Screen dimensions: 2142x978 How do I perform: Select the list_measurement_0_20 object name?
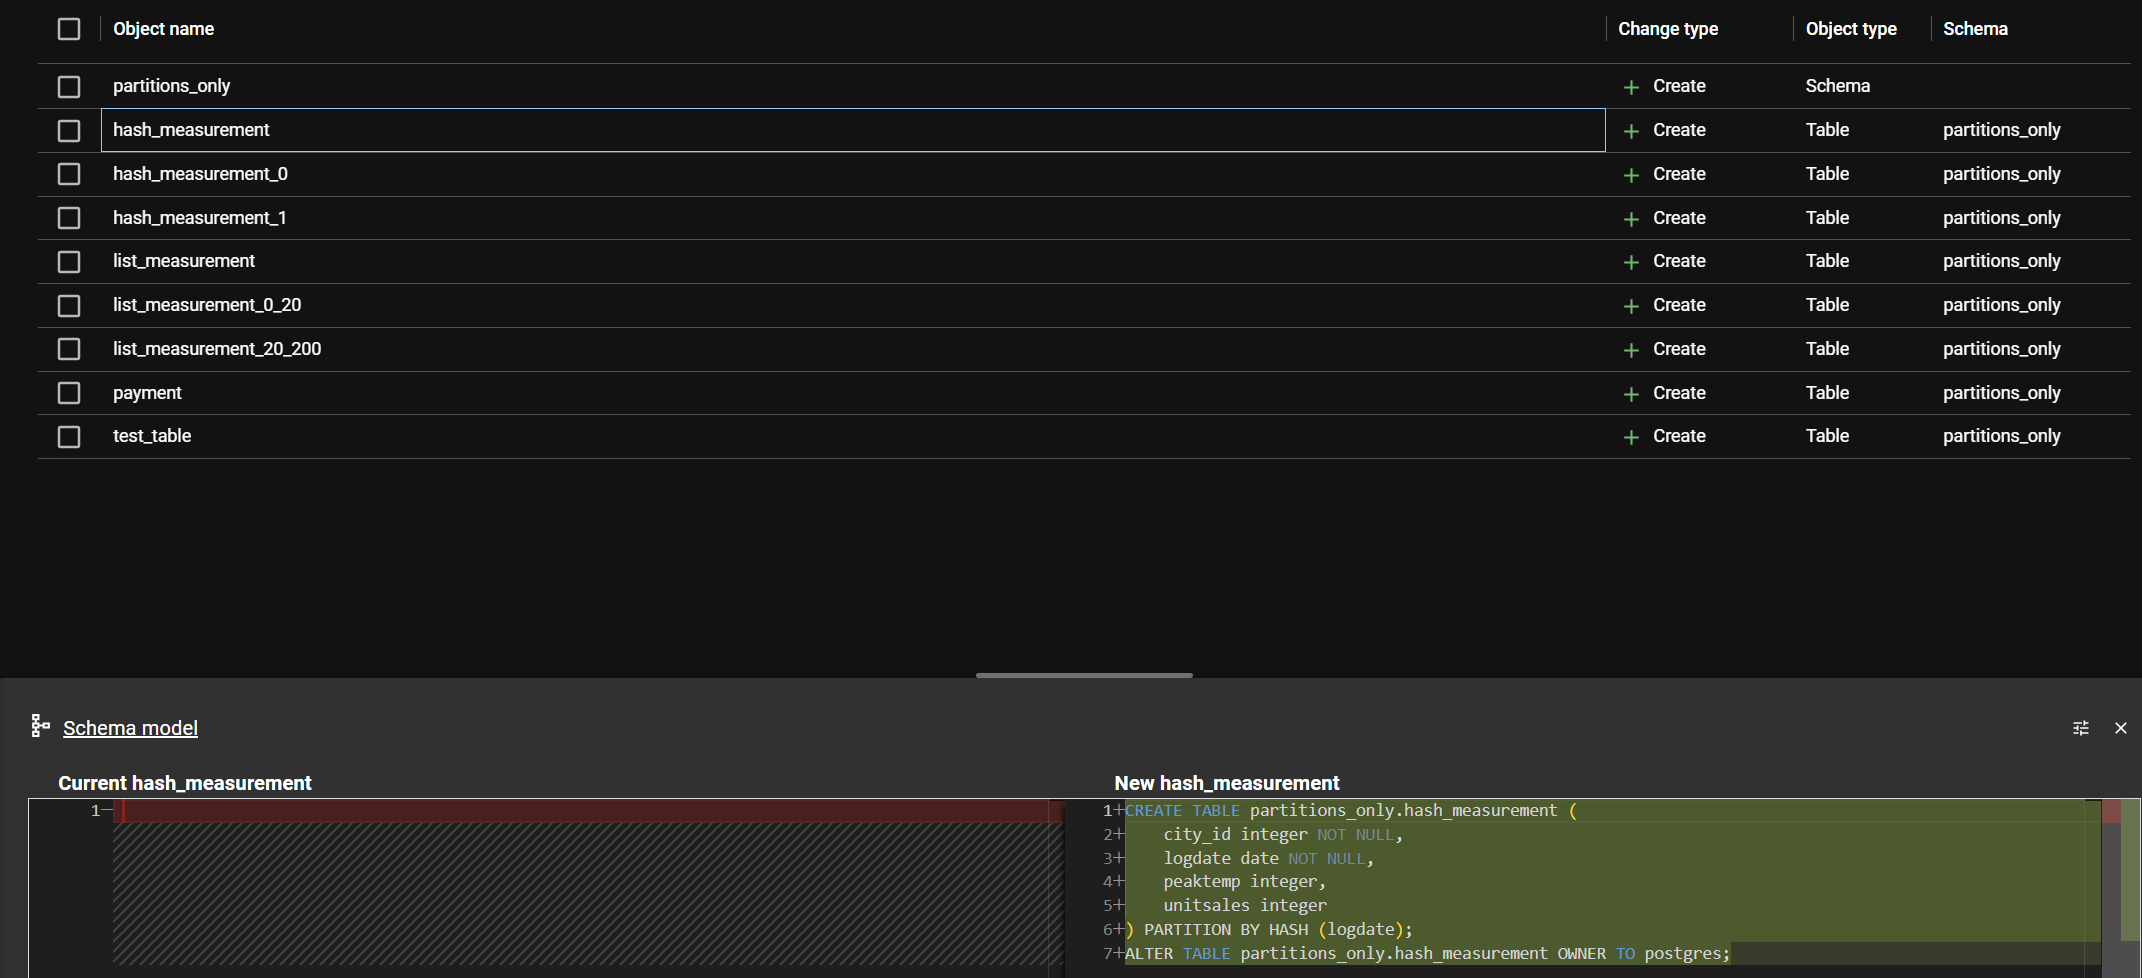click(207, 305)
